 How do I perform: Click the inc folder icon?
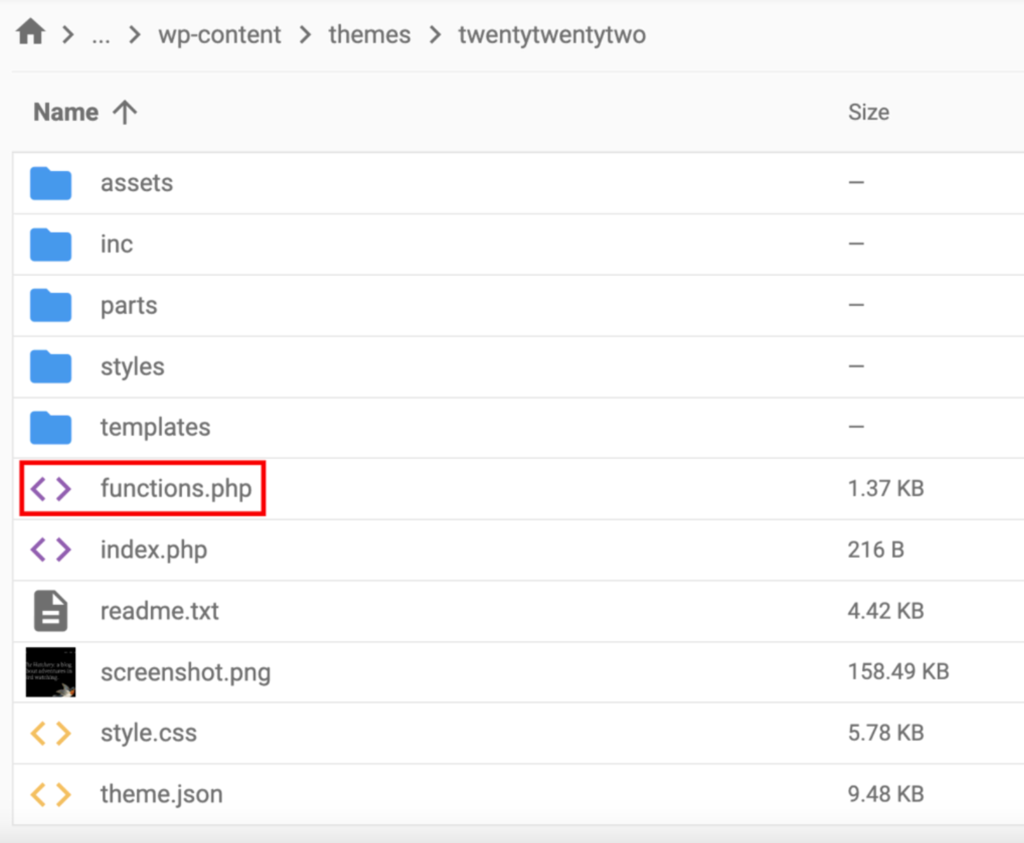click(x=50, y=244)
